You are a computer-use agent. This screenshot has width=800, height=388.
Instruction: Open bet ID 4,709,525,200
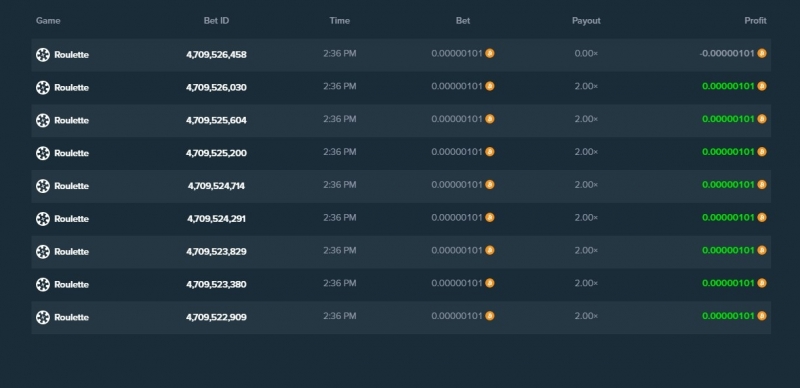pyautogui.click(x=216, y=153)
